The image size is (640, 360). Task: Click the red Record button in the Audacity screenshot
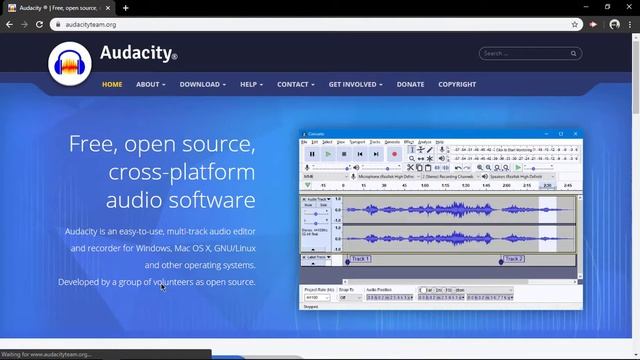[x=394, y=154]
